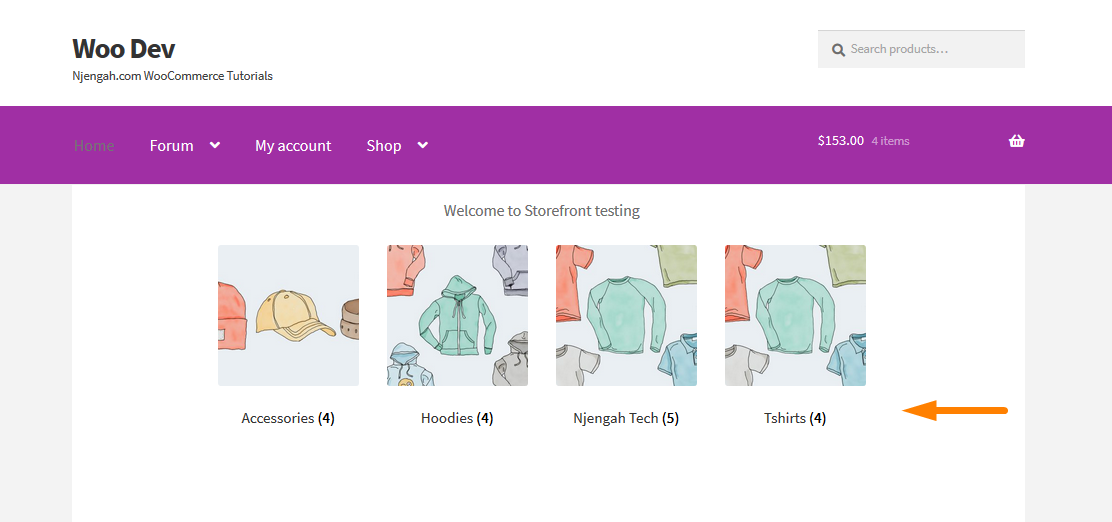Expand the Forum menu chevron
This screenshot has height=522, width=1112.
[x=215, y=145]
